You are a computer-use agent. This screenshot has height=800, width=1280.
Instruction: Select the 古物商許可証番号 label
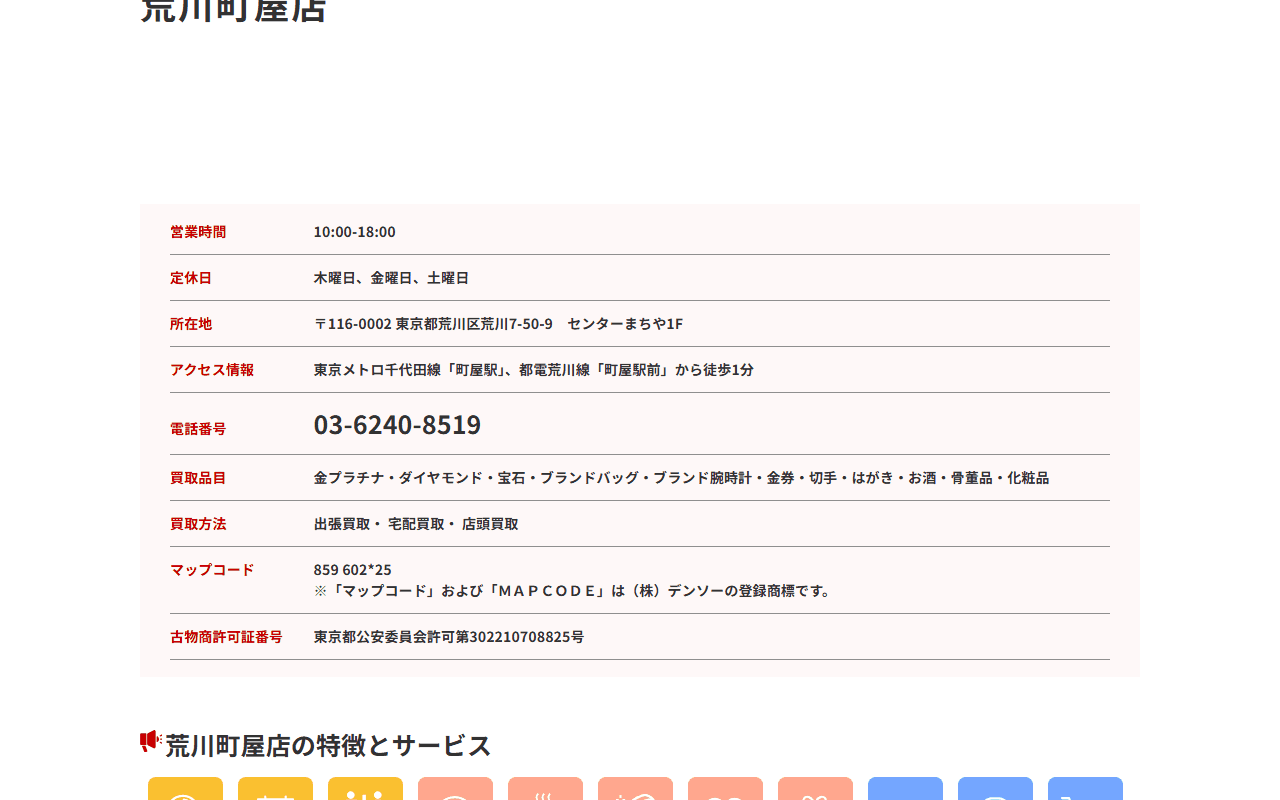point(226,637)
